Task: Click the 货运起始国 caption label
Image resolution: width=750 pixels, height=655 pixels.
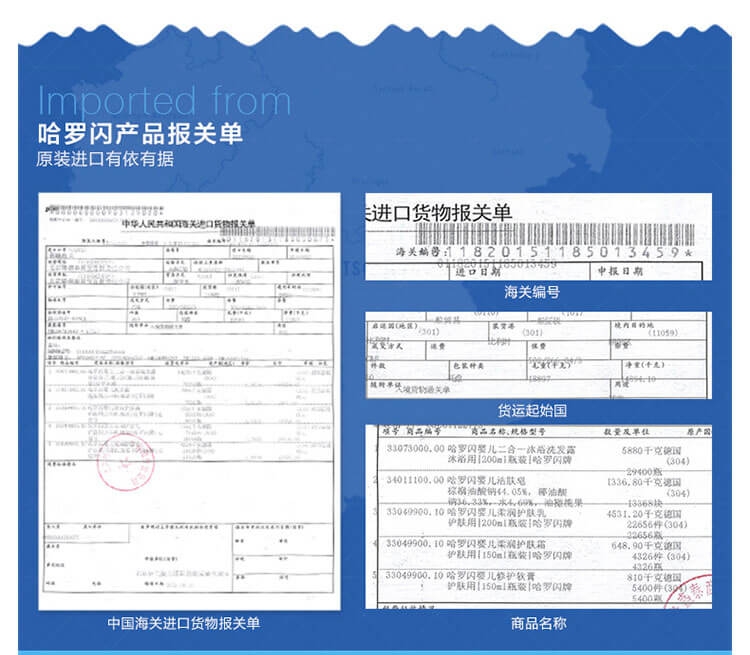Action: click(x=537, y=411)
